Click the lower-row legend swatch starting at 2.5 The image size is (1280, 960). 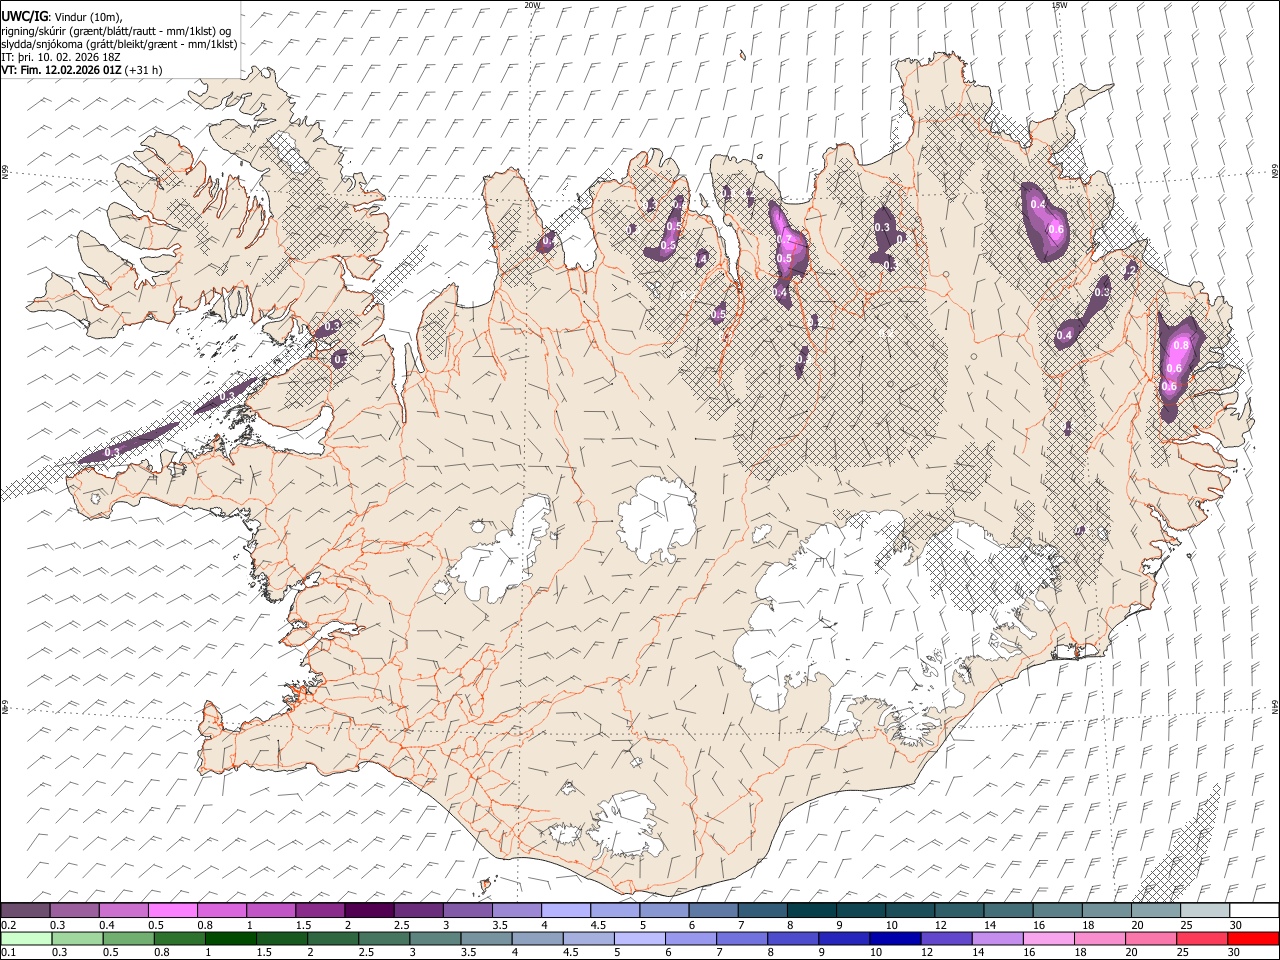(x=383, y=938)
